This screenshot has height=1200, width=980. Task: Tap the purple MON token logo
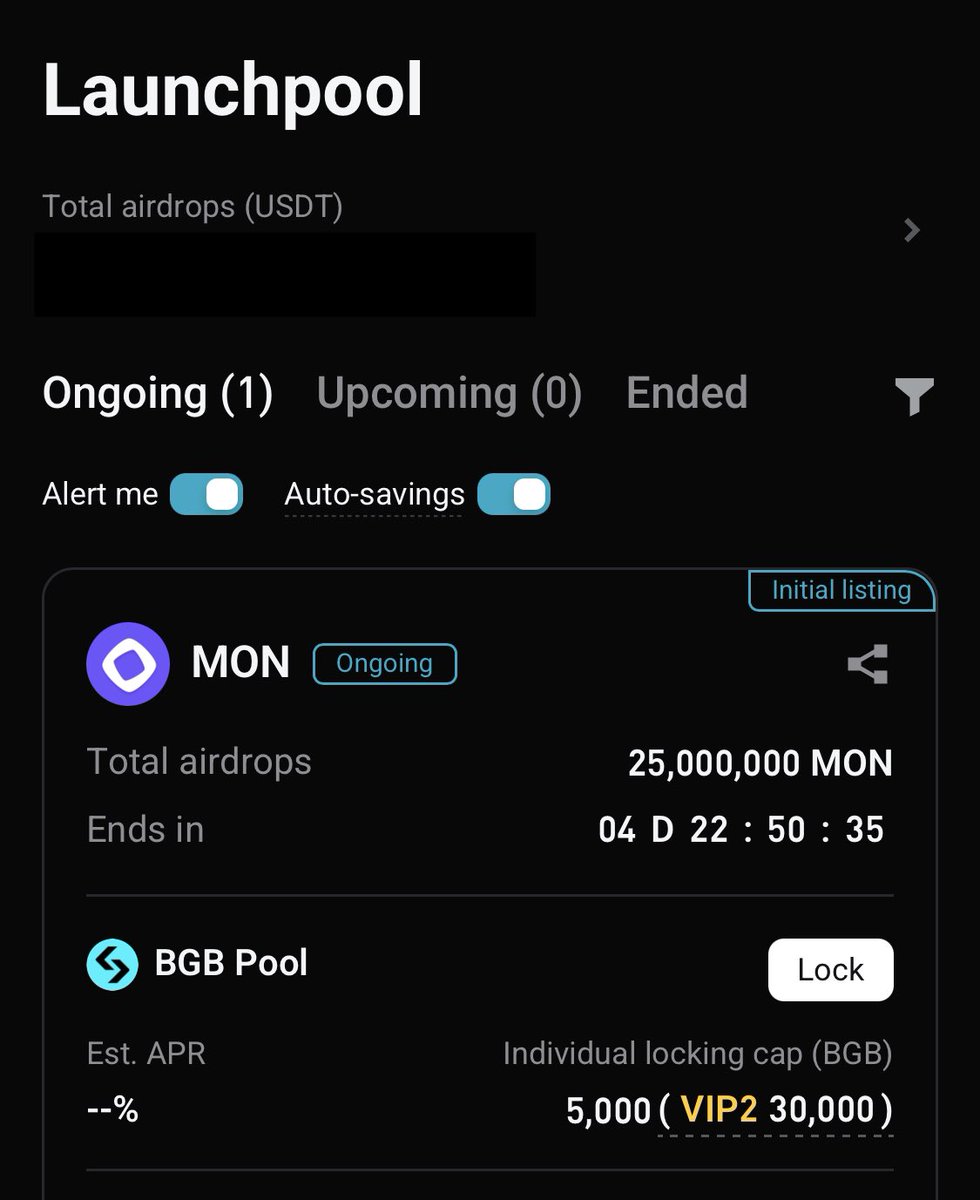(x=128, y=664)
